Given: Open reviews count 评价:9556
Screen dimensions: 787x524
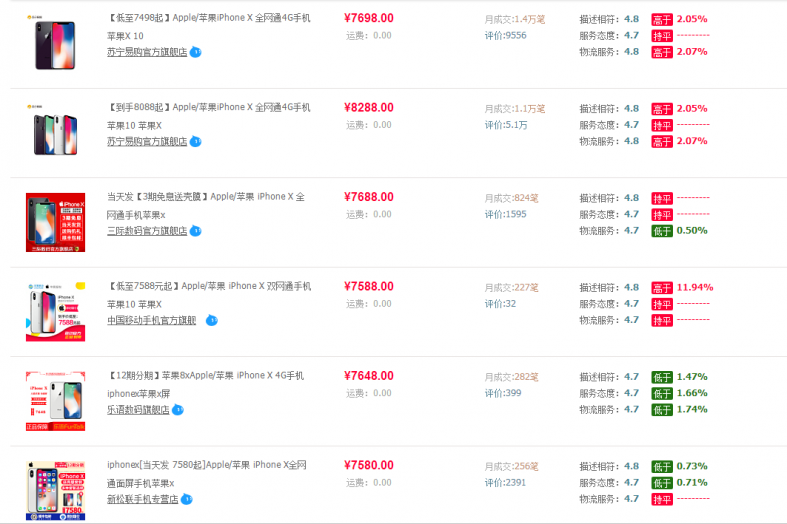Looking at the screenshot, I should (x=505, y=36).
